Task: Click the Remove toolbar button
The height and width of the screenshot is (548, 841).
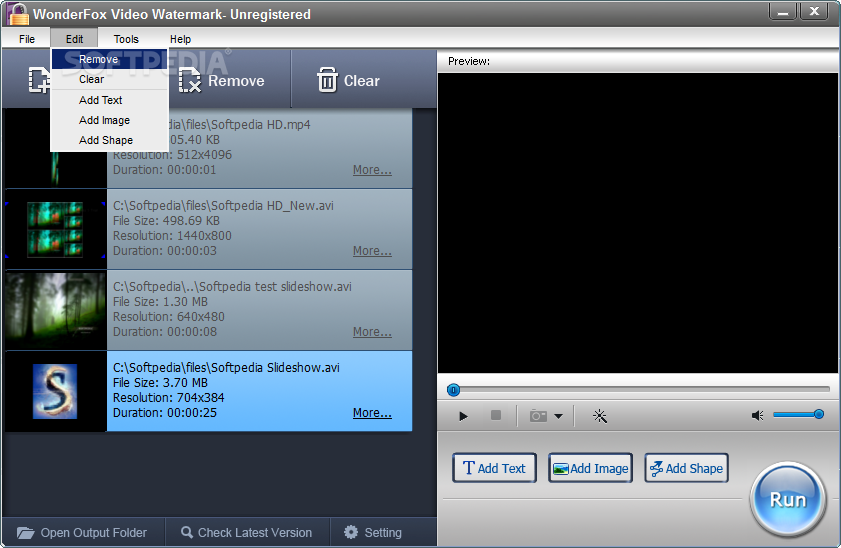Action: [222, 81]
